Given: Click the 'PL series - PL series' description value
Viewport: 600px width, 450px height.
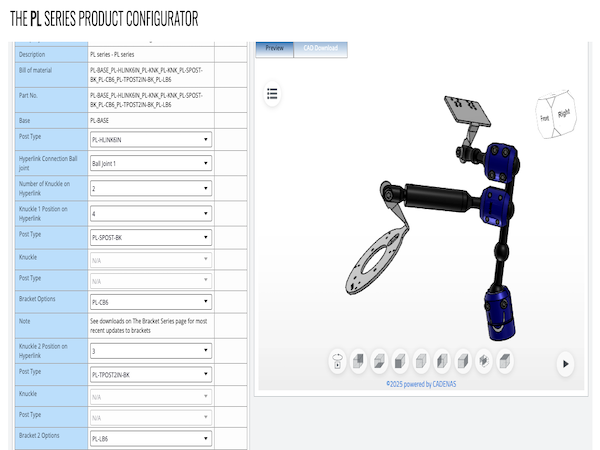Looking at the screenshot, I should pyautogui.click(x=112, y=54).
